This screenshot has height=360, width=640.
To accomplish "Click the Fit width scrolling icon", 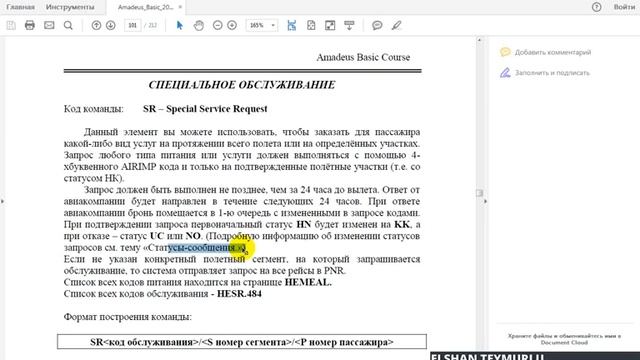I will tap(291, 25).
